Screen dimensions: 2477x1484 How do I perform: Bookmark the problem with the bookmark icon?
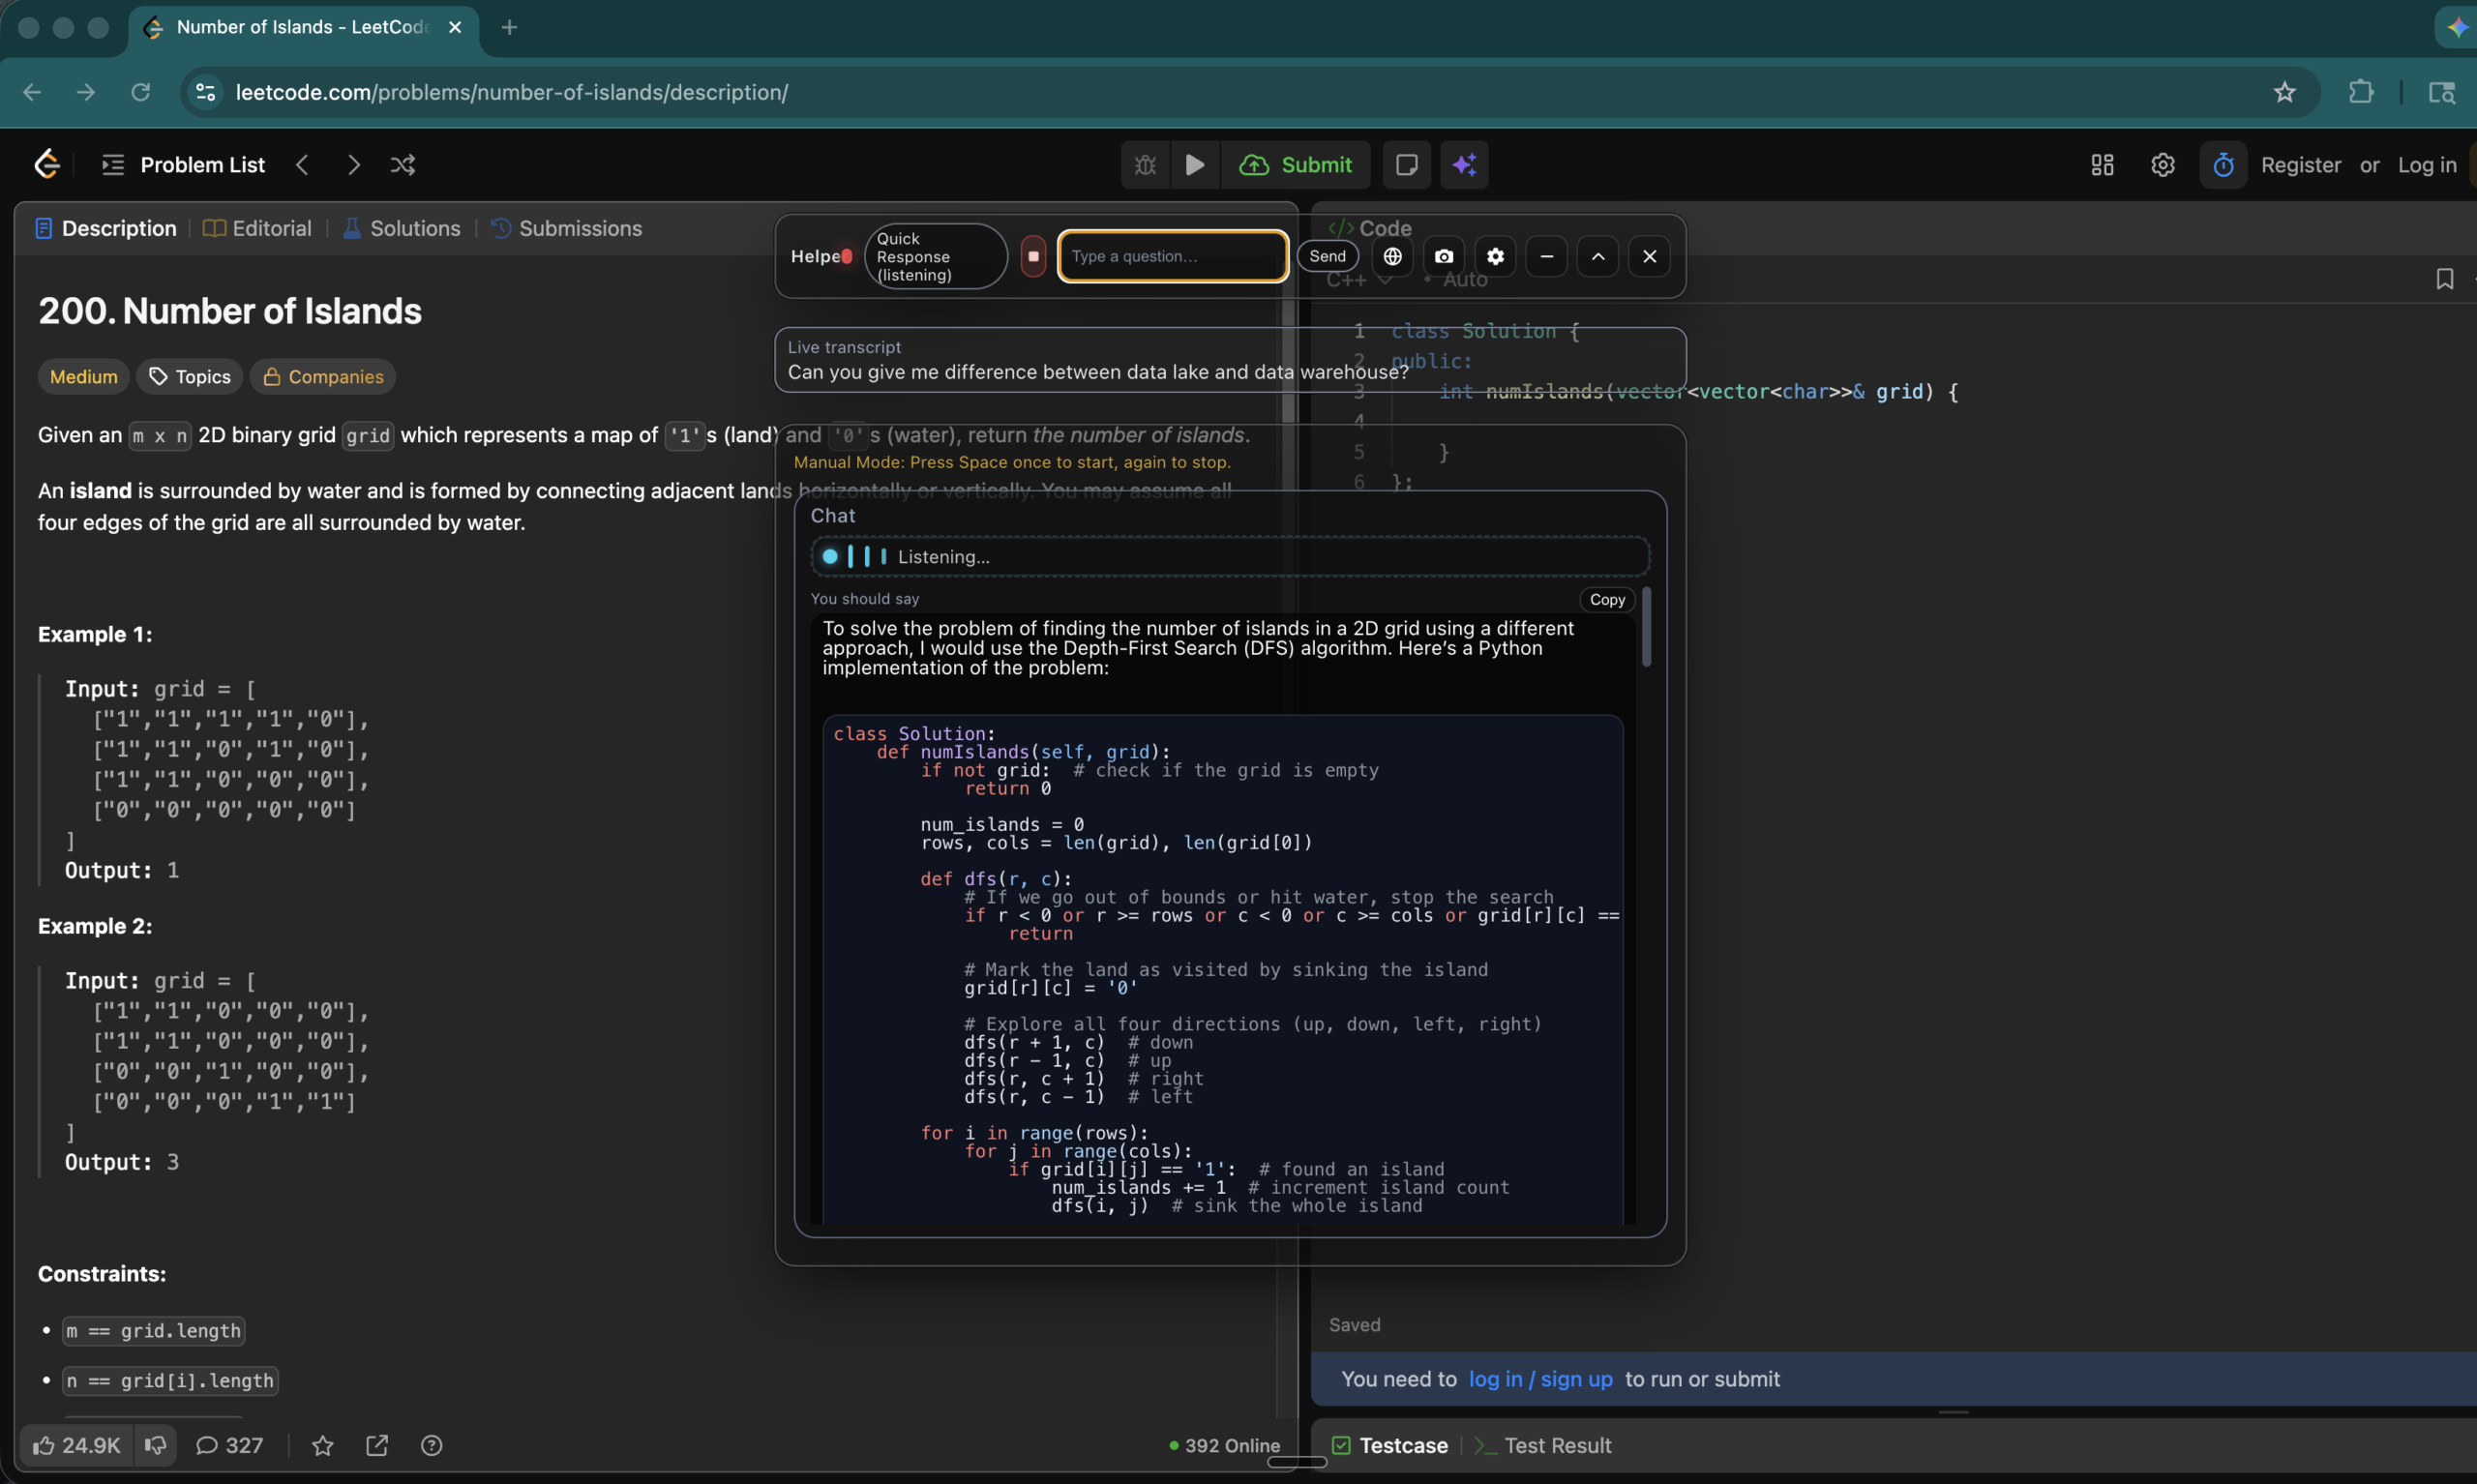tap(2445, 279)
